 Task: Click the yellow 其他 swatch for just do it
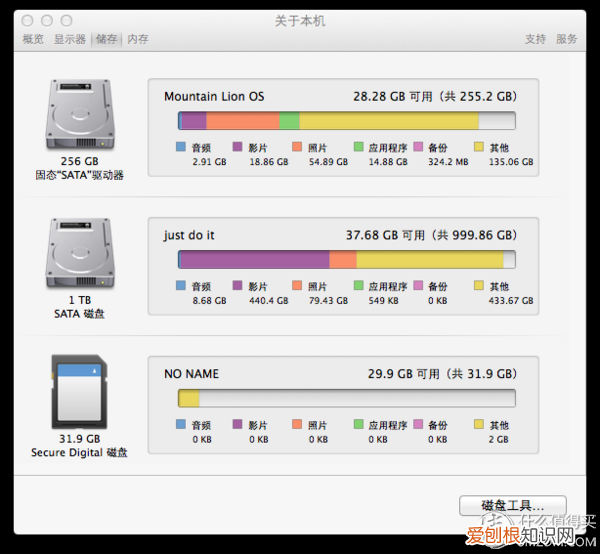tap(479, 285)
